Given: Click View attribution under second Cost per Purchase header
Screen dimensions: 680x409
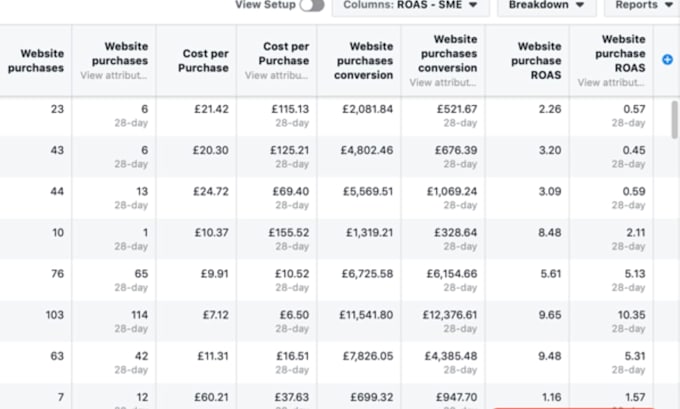Looking at the screenshot, I should point(277,75).
